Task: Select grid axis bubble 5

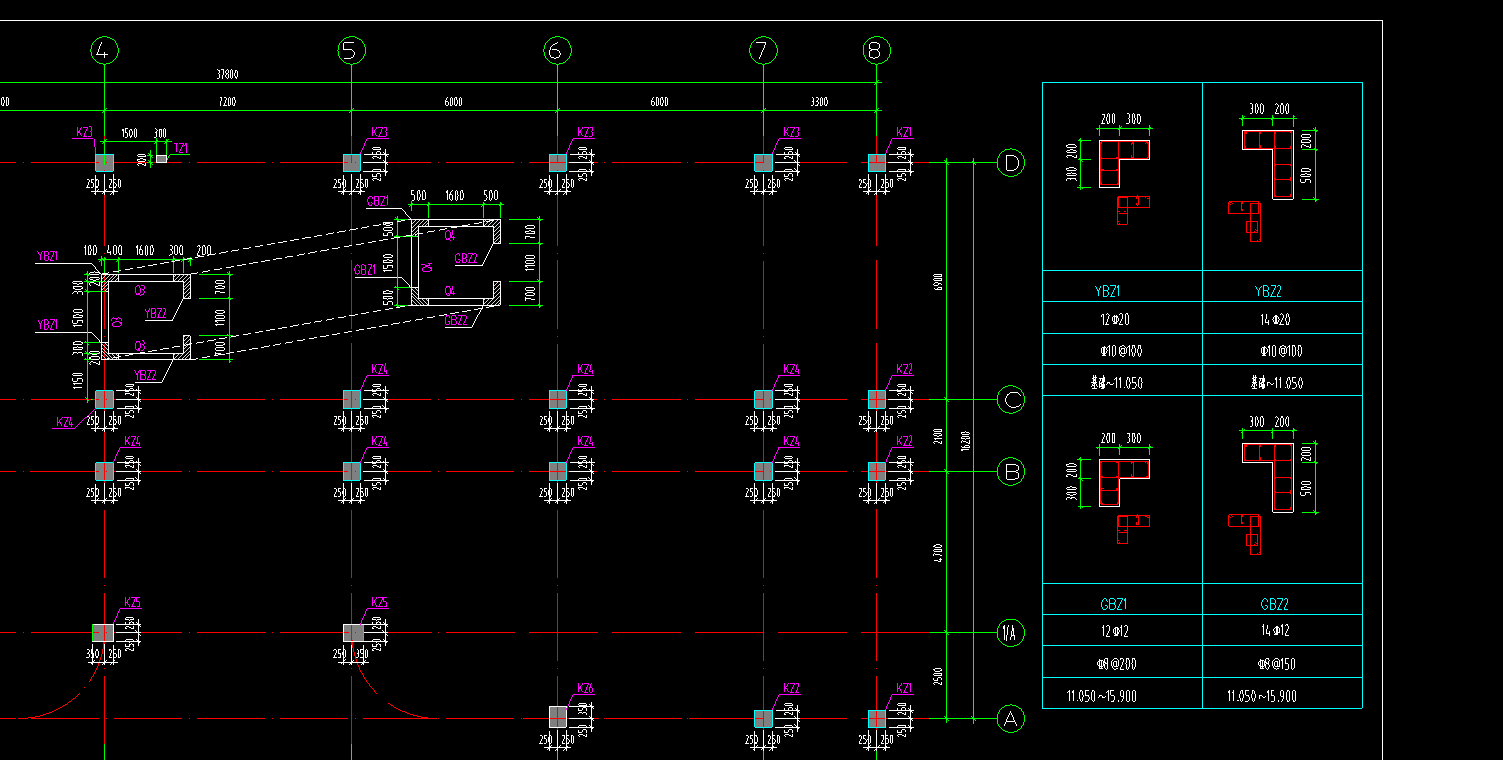Action: pyautogui.click(x=351, y=50)
